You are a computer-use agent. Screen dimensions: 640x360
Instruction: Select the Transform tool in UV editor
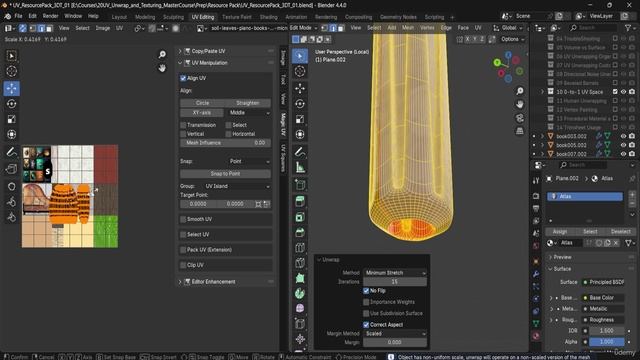point(11,134)
